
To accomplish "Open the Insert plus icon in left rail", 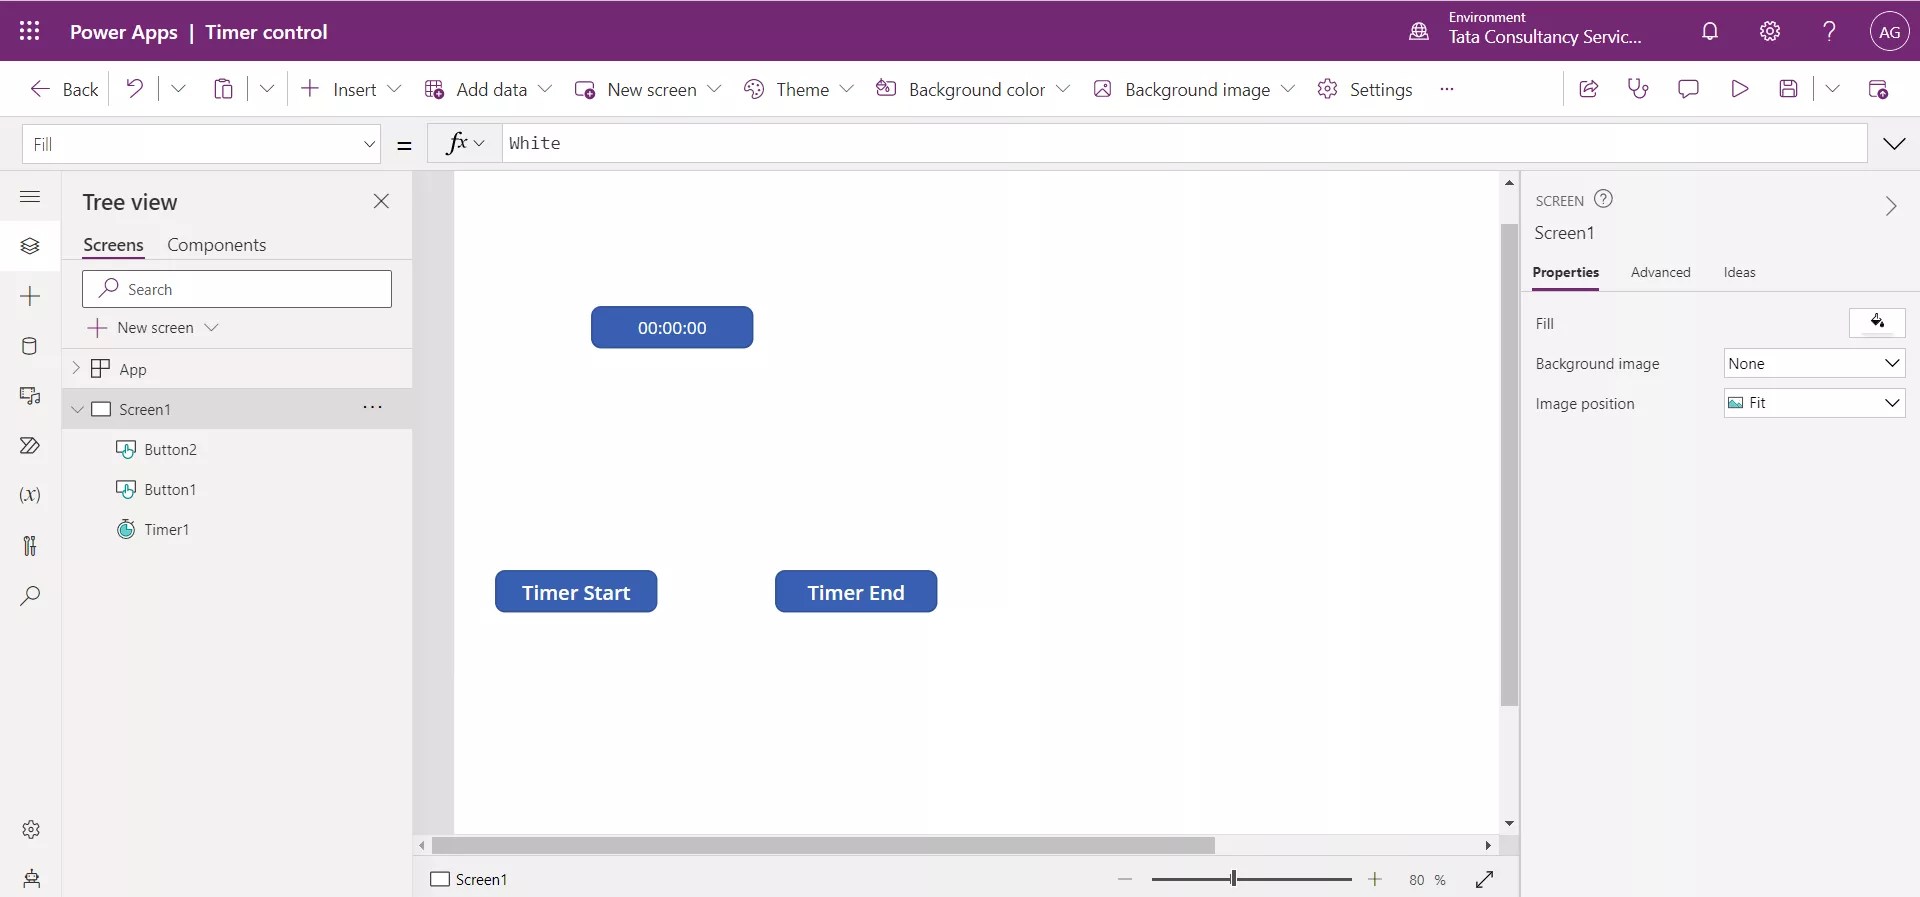I will pyautogui.click(x=30, y=296).
